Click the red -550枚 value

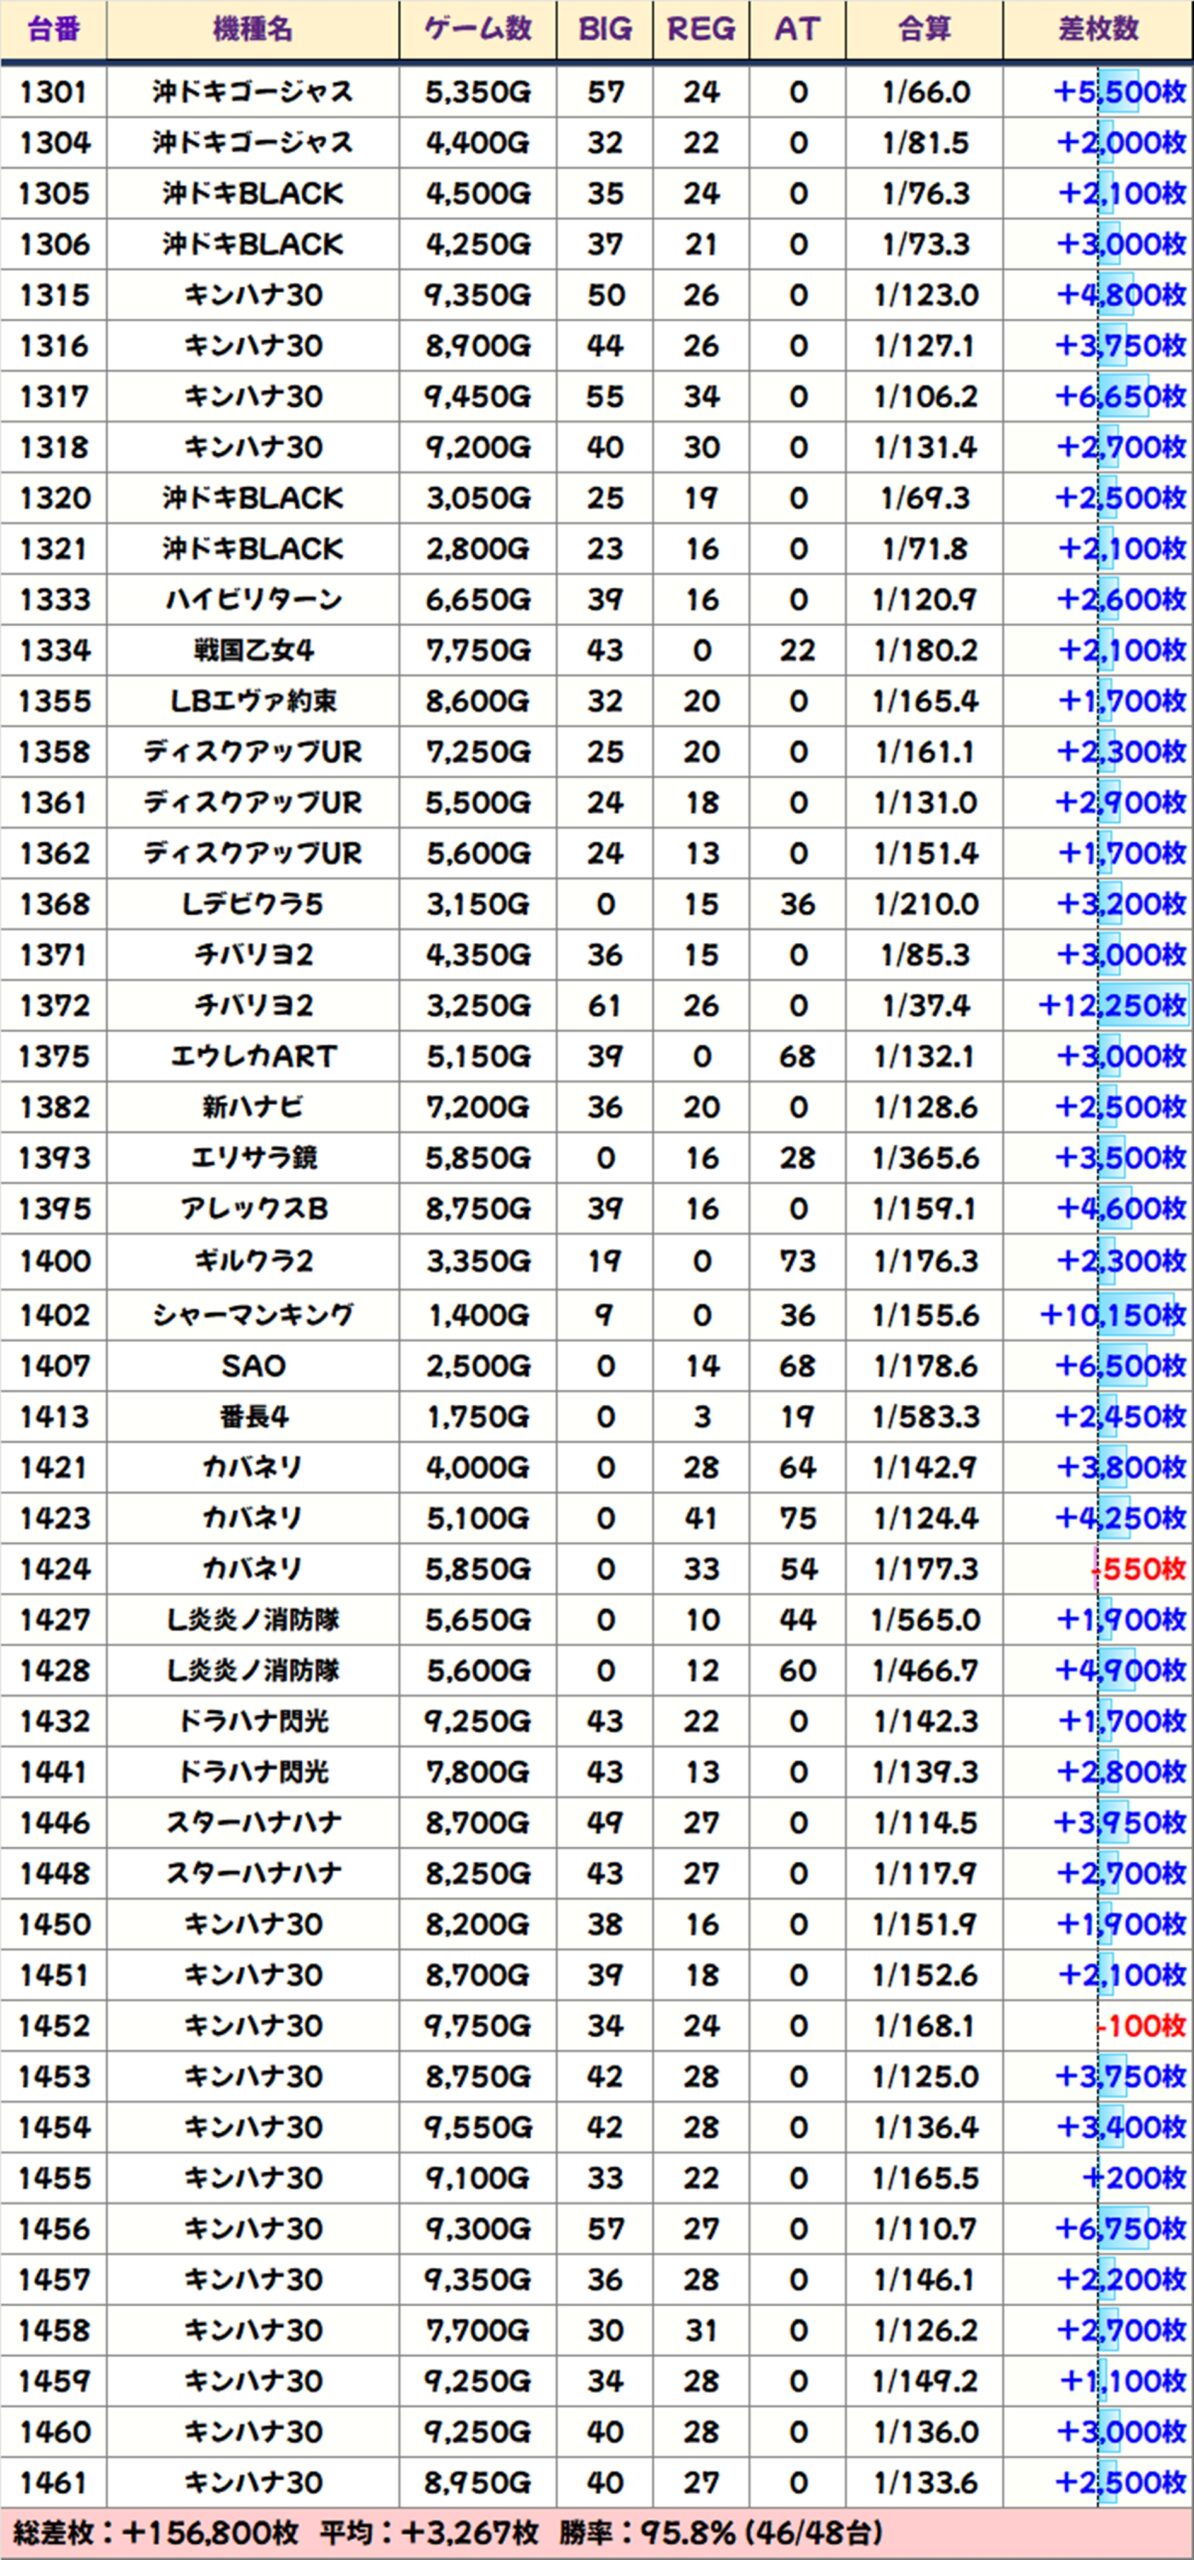point(1139,1569)
